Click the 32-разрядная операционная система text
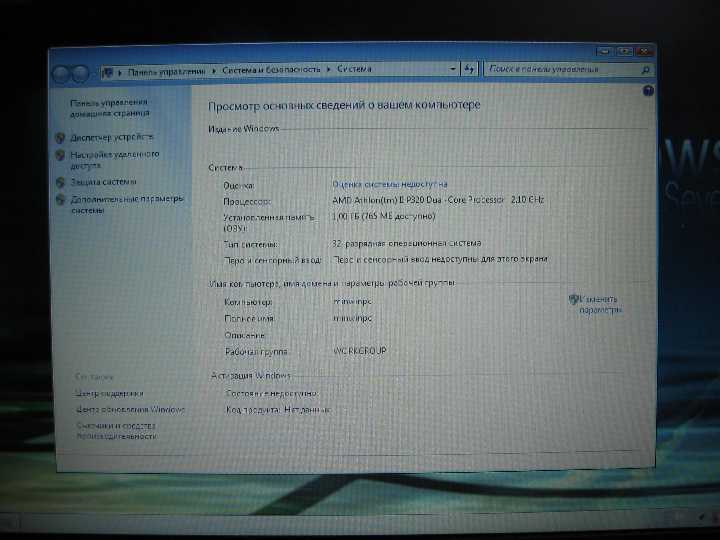The width and height of the screenshot is (720, 540). (407, 243)
